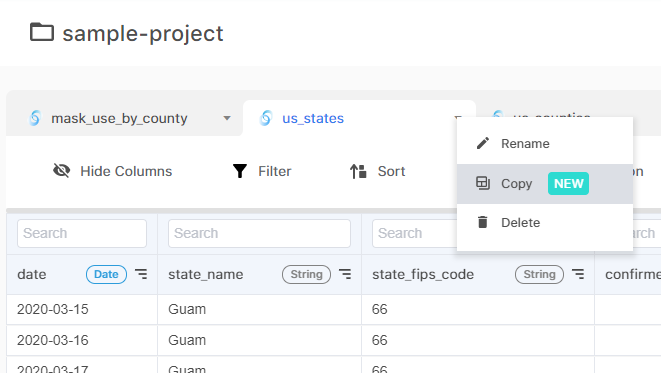Click the Date type badge on date column
The height and width of the screenshot is (373, 661).
click(106, 274)
